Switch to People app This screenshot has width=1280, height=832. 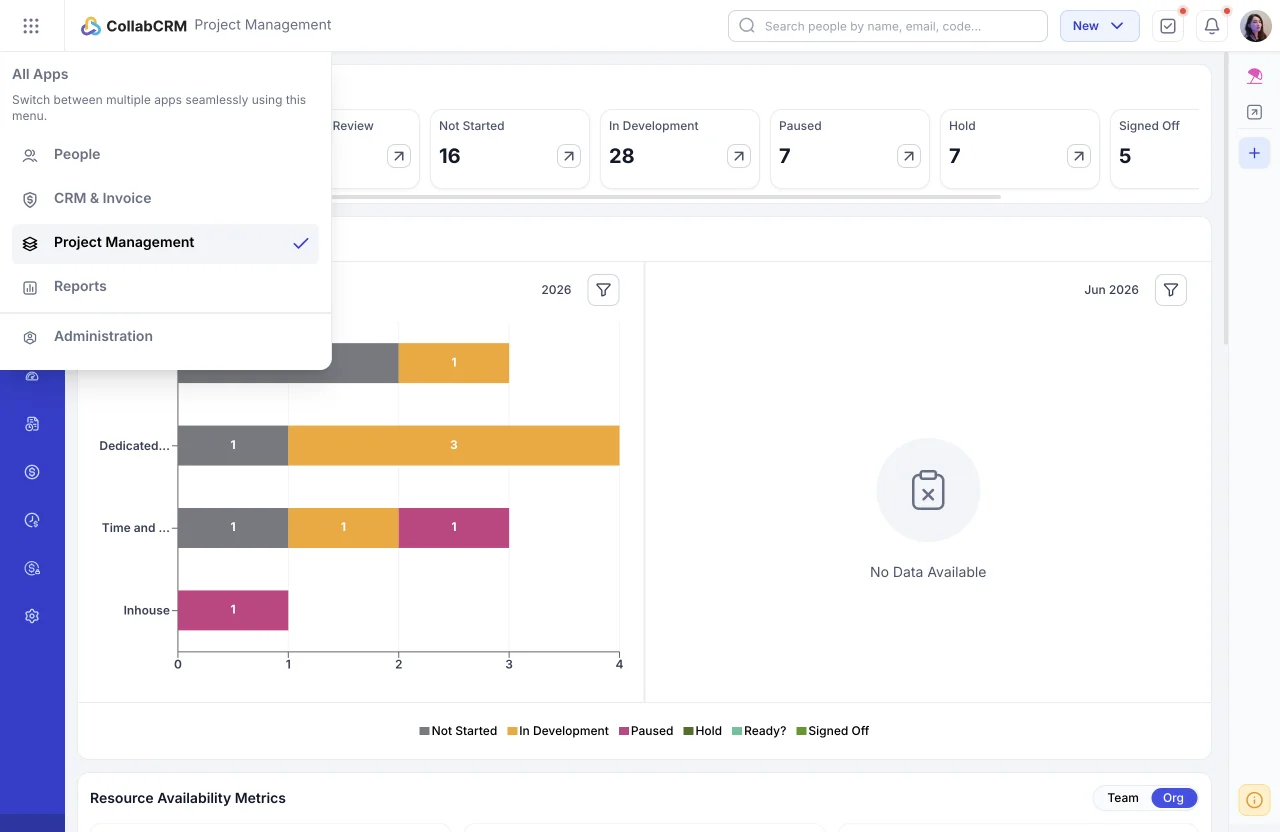pos(165,154)
